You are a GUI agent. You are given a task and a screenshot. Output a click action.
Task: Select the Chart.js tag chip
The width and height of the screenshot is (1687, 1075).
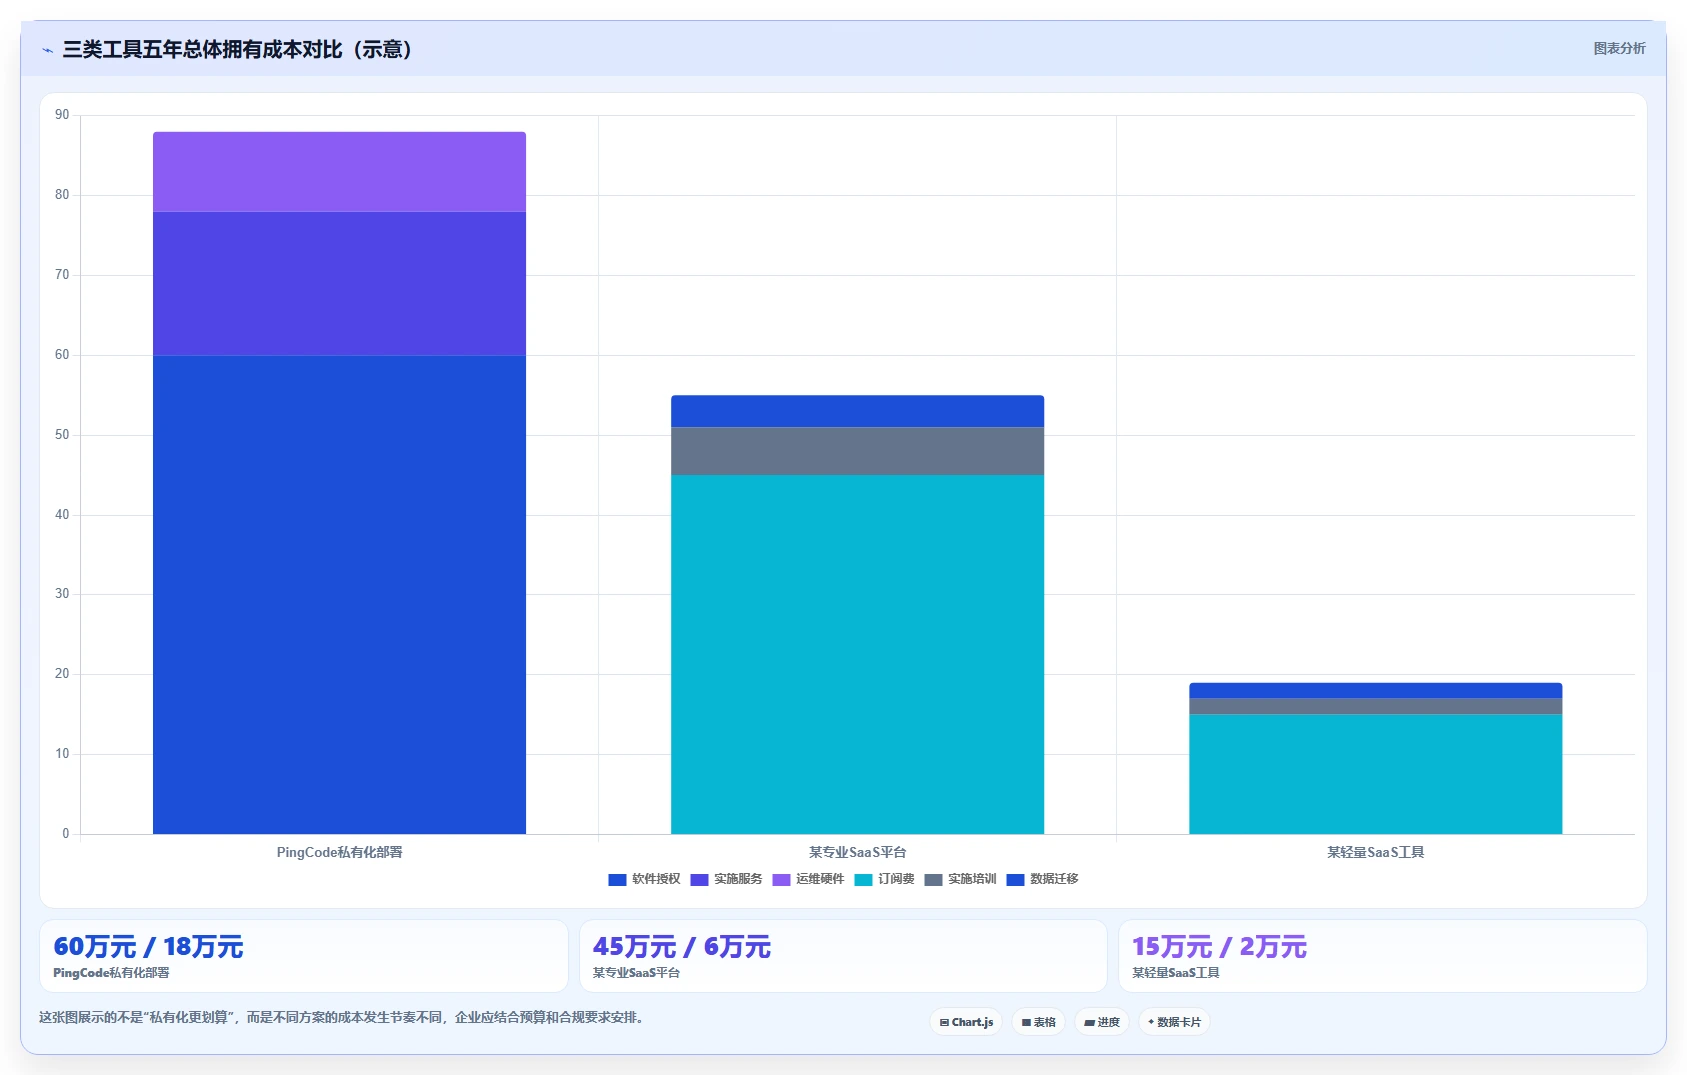tap(966, 1022)
